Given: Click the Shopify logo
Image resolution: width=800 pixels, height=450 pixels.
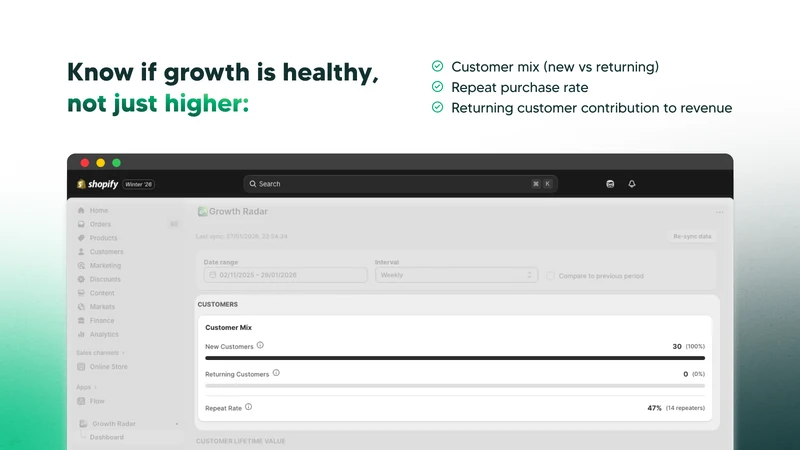Looking at the screenshot, I should tap(97, 184).
